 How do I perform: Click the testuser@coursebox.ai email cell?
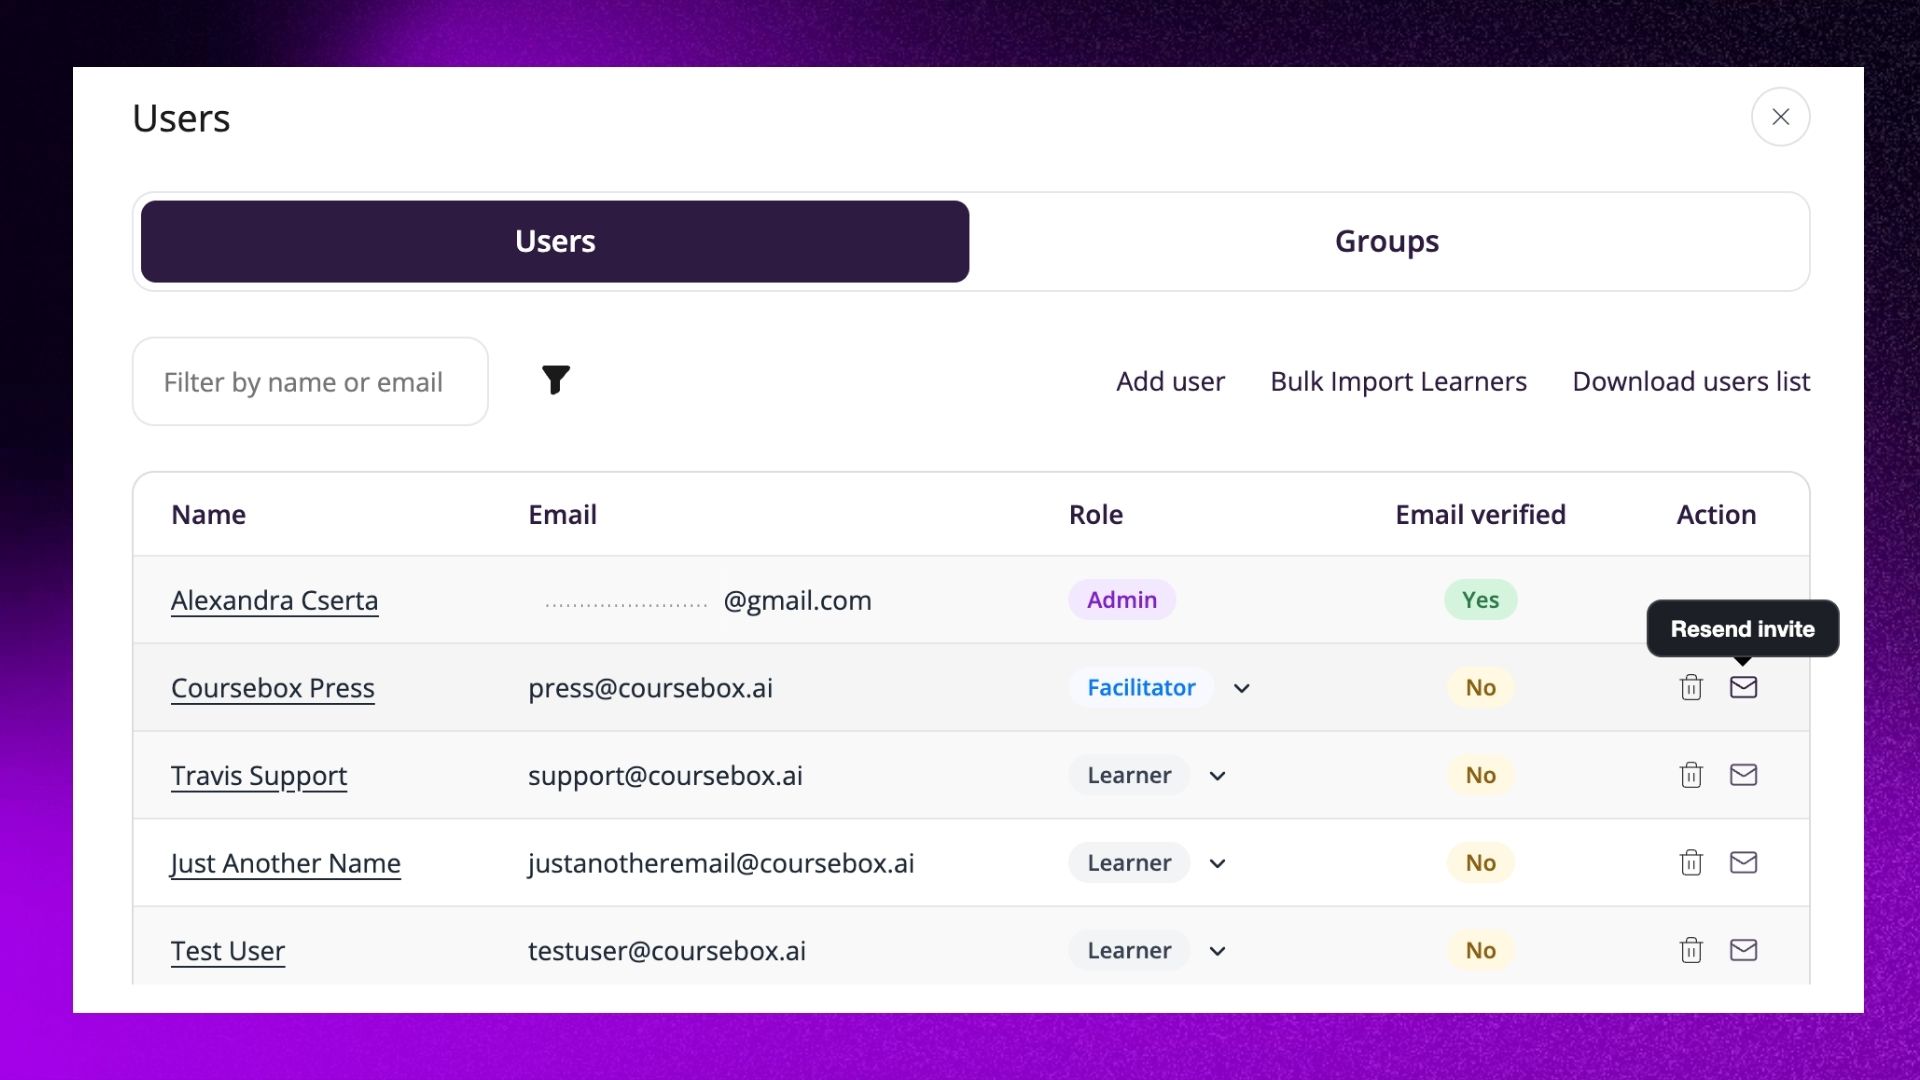click(x=667, y=951)
